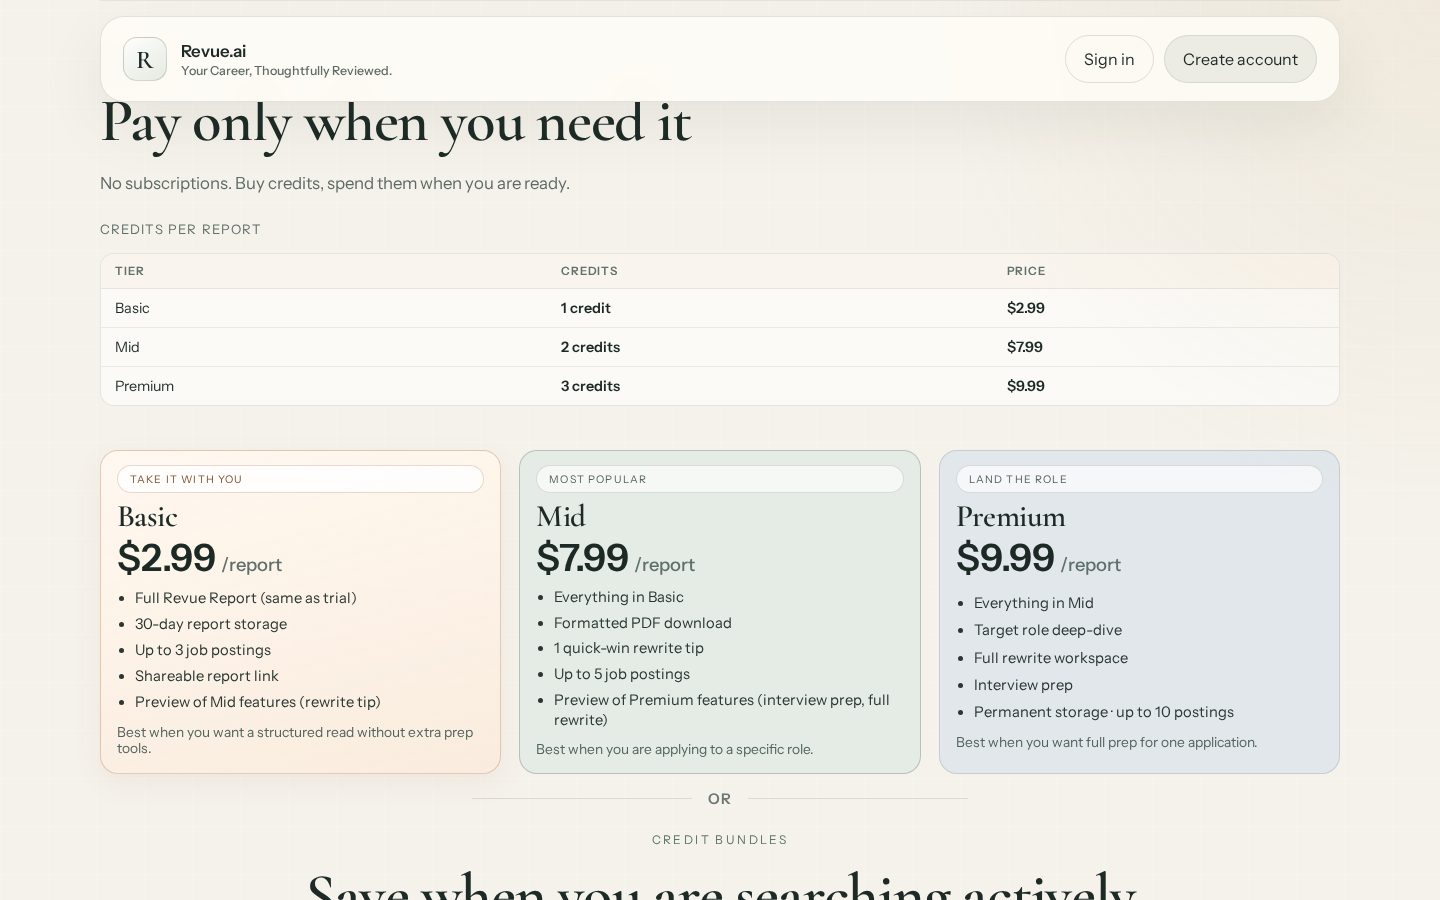Click the Revue.ai R logo icon
1440x900 pixels.
click(x=145, y=59)
